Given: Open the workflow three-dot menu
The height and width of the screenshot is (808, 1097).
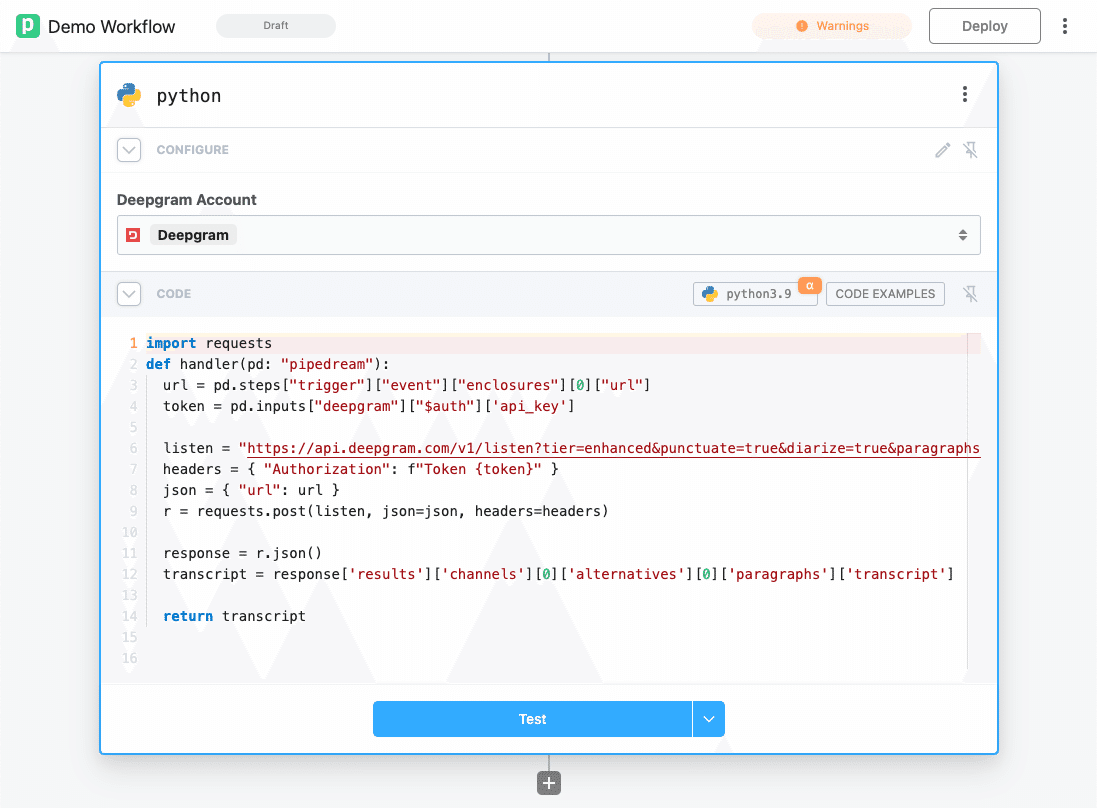Looking at the screenshot, I should point(1065,26).
